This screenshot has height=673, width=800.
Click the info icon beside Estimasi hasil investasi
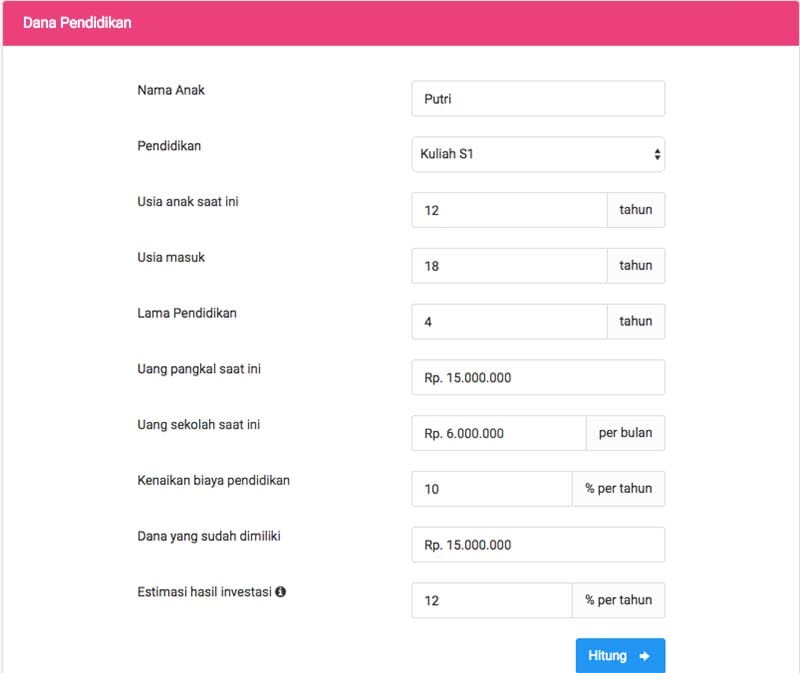click(281, 592)
